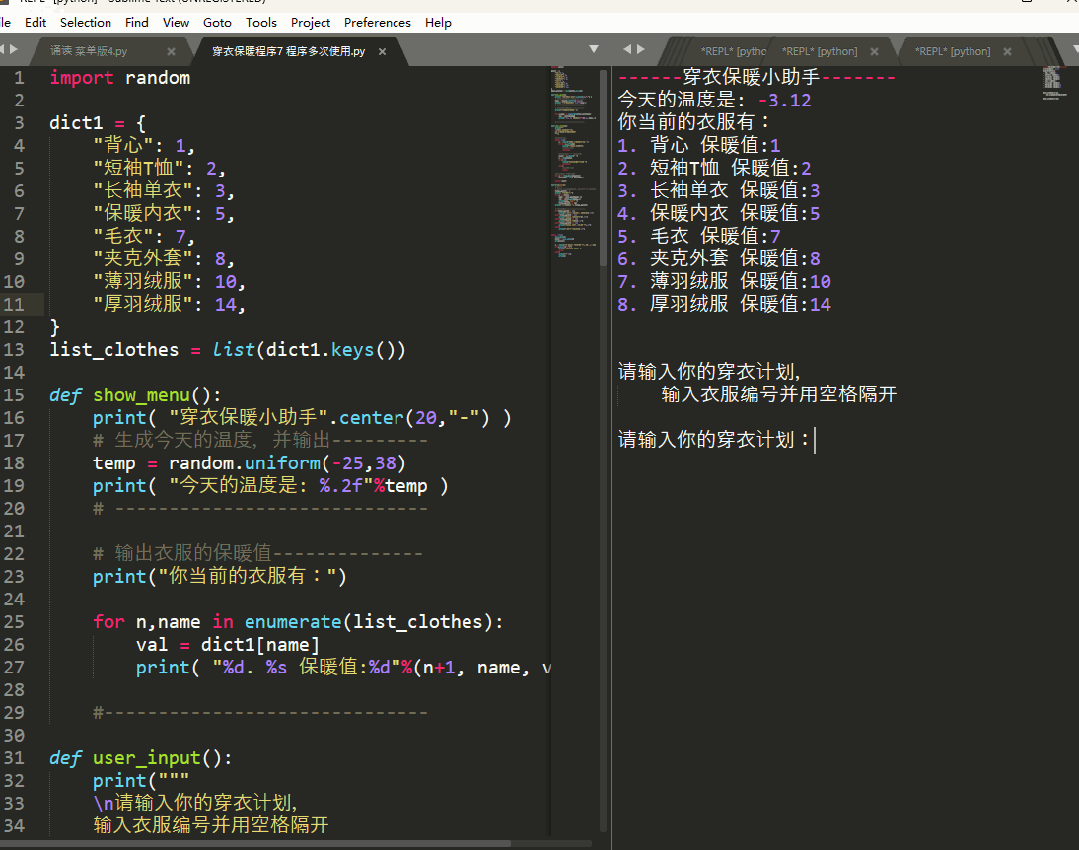Close the 菜单版4.py tab

pos(171,52)
